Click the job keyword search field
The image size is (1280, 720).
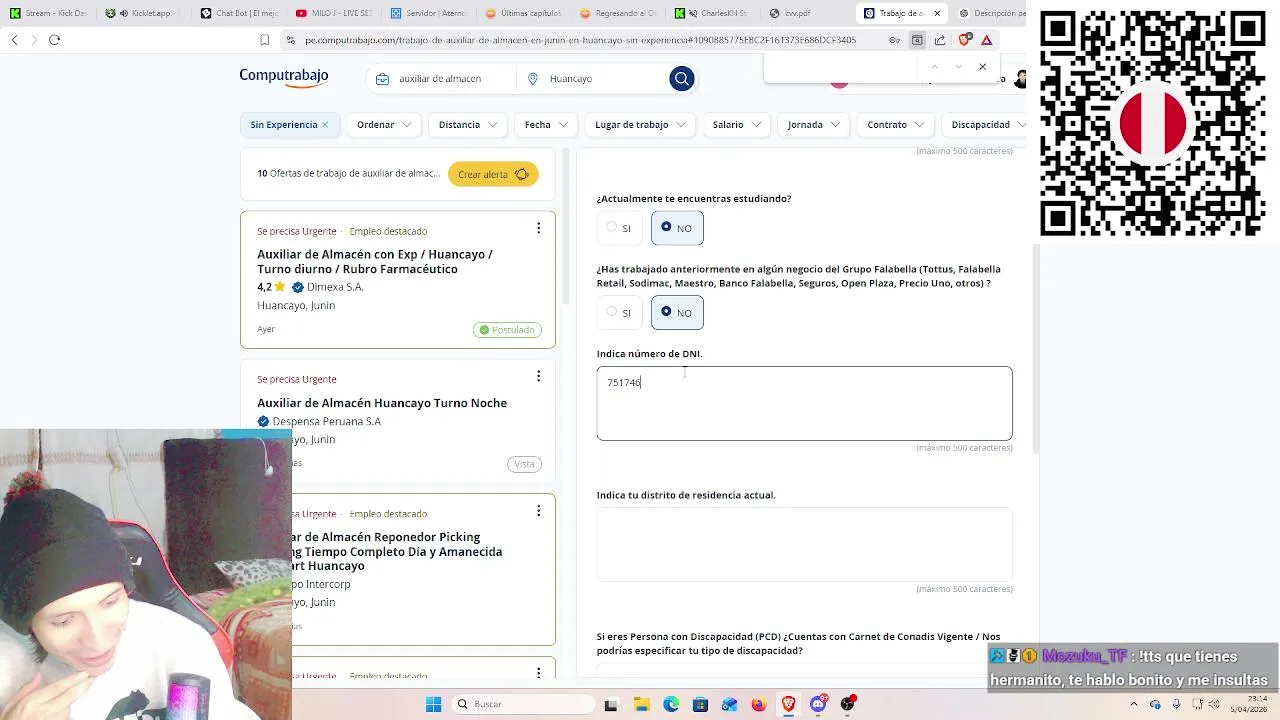[440, 78]
